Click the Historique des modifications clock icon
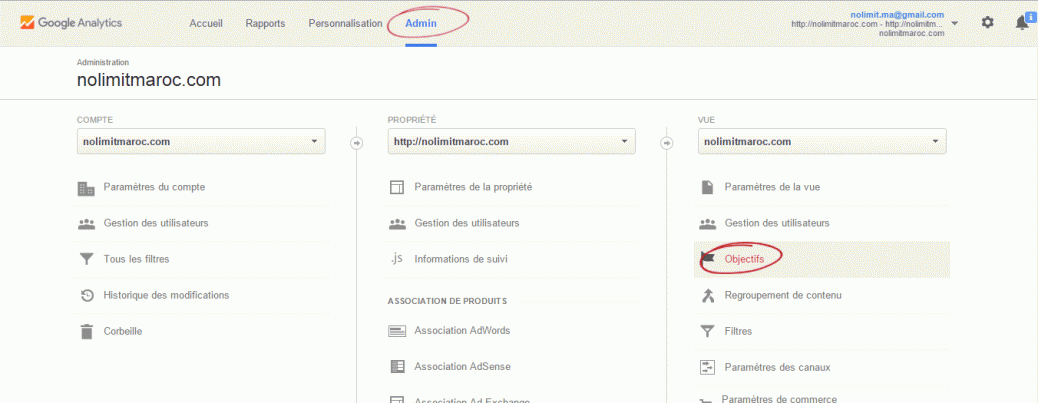The height and width of the screenshot is (403, 1038). (x=86, y=295)
